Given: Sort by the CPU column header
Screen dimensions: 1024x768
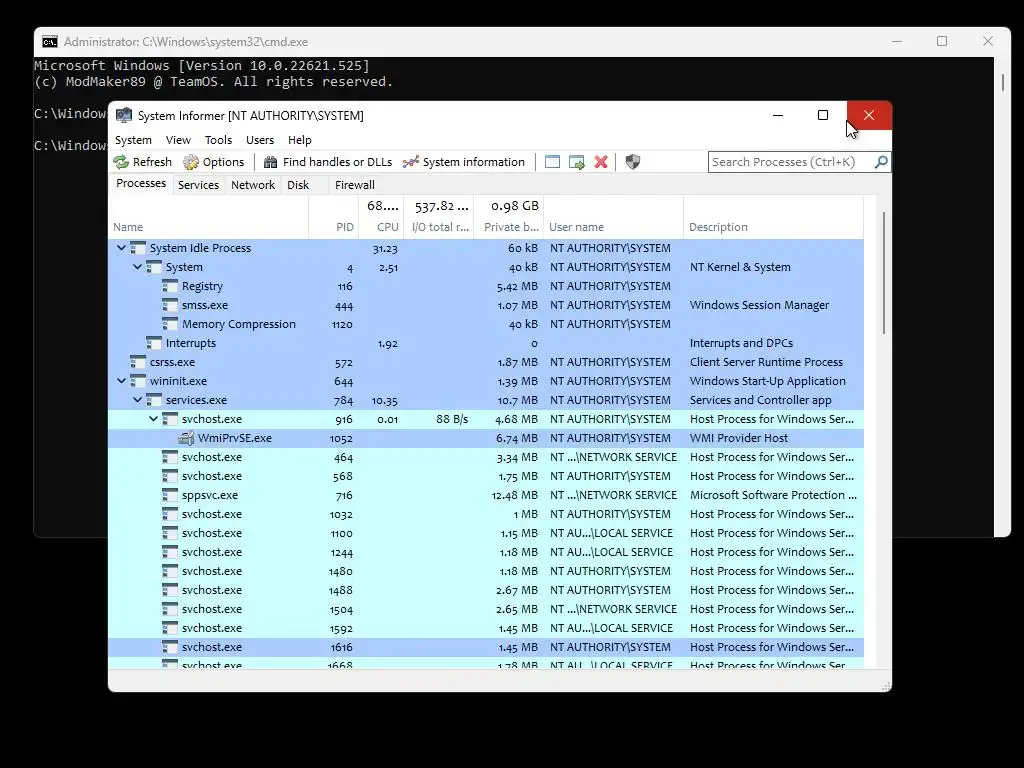Looking at the screenshot, I should coord(381,217).
